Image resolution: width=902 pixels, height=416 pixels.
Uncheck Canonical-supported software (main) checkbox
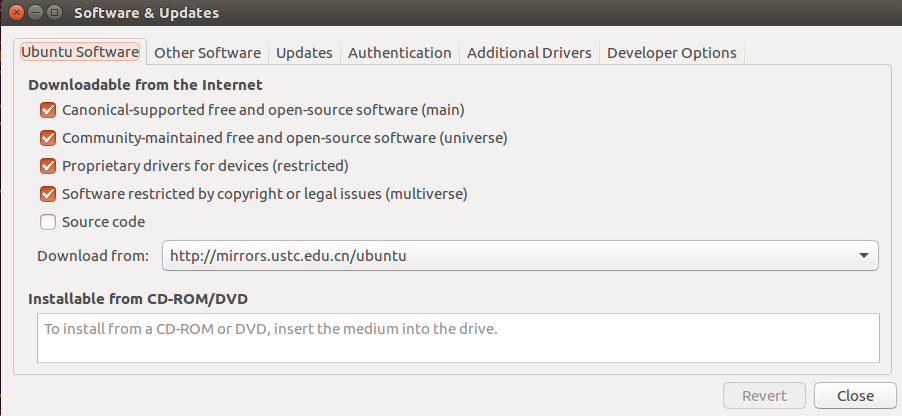point(48,109)
